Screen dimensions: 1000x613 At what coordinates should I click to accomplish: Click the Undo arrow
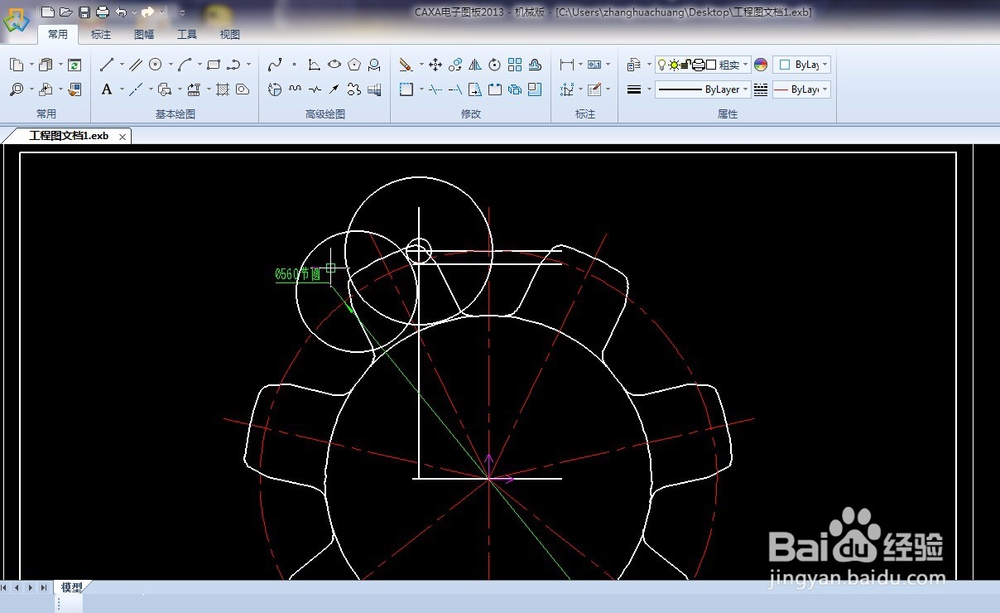pyautogui.click(x=121, y=12)
